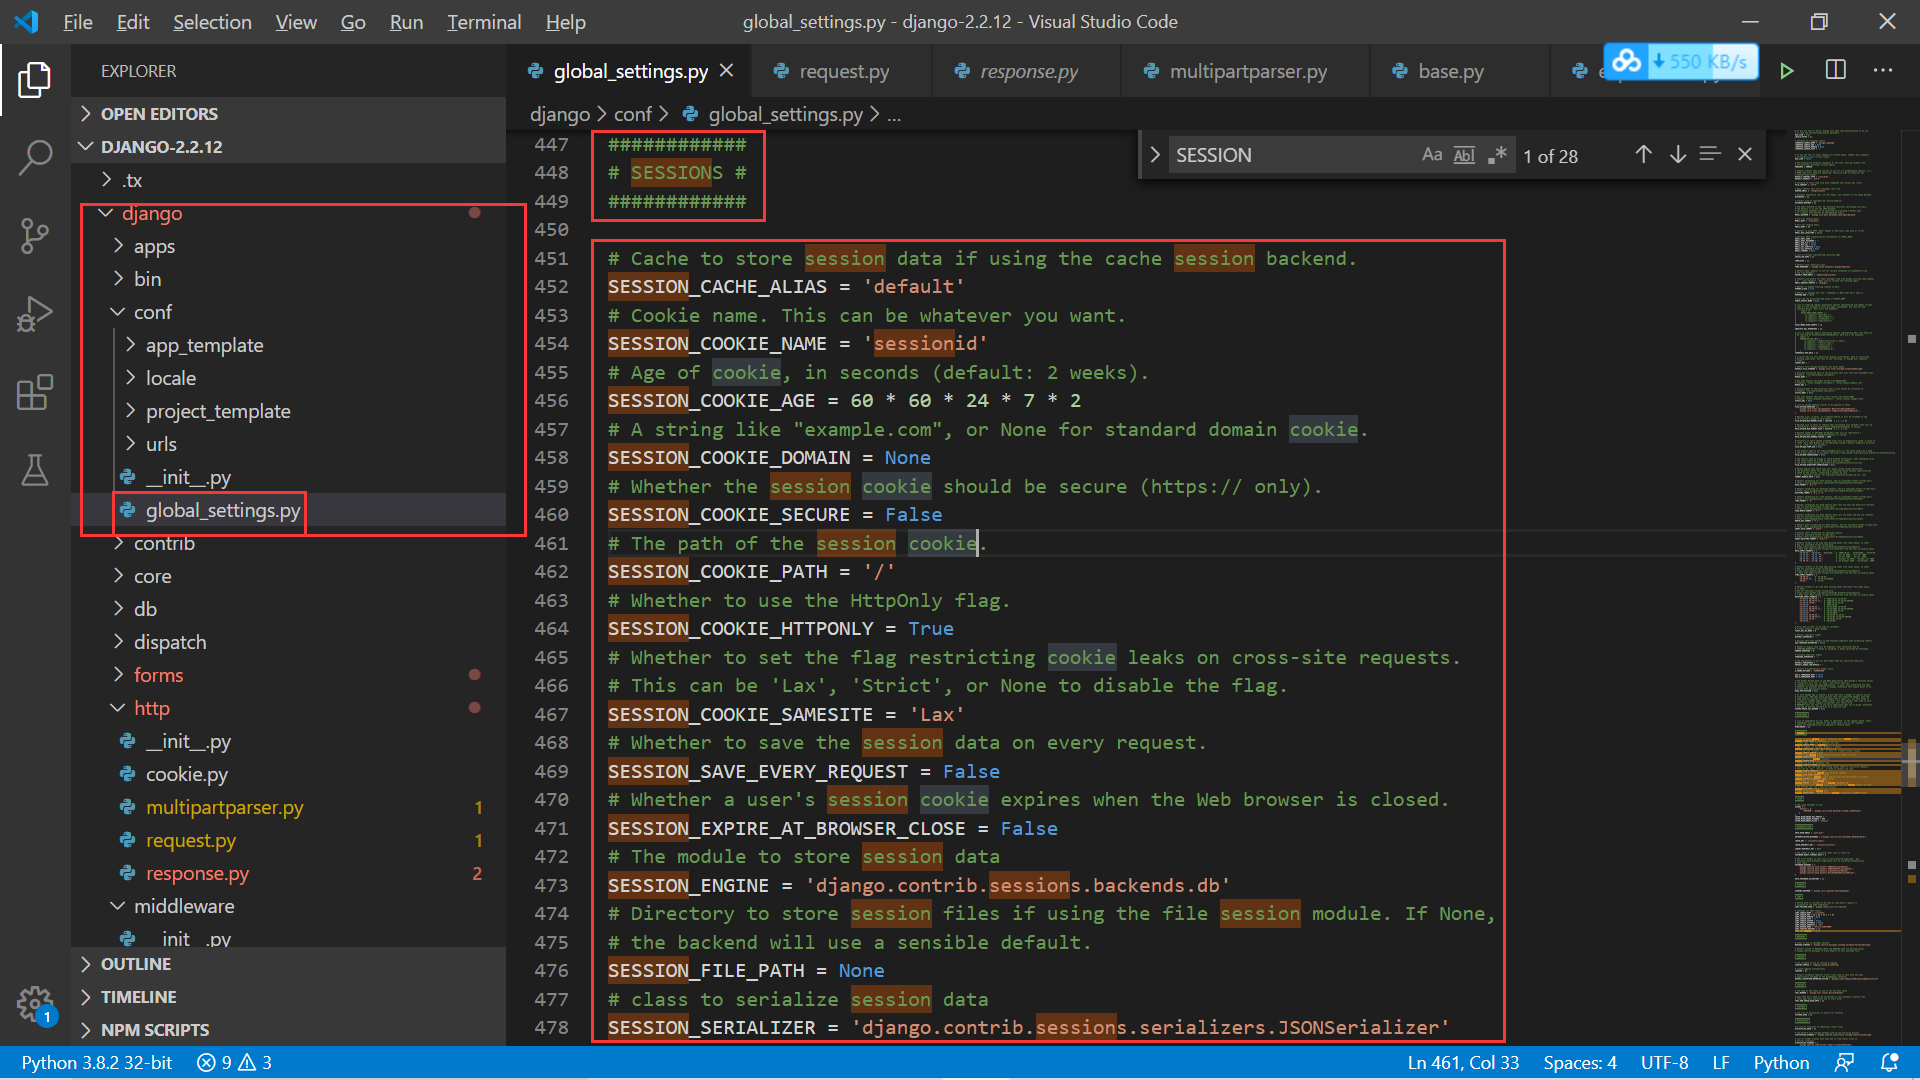Toggle Use Regular Expression in find
Screen dimensions: 1920x1080
click(1497, 154)
